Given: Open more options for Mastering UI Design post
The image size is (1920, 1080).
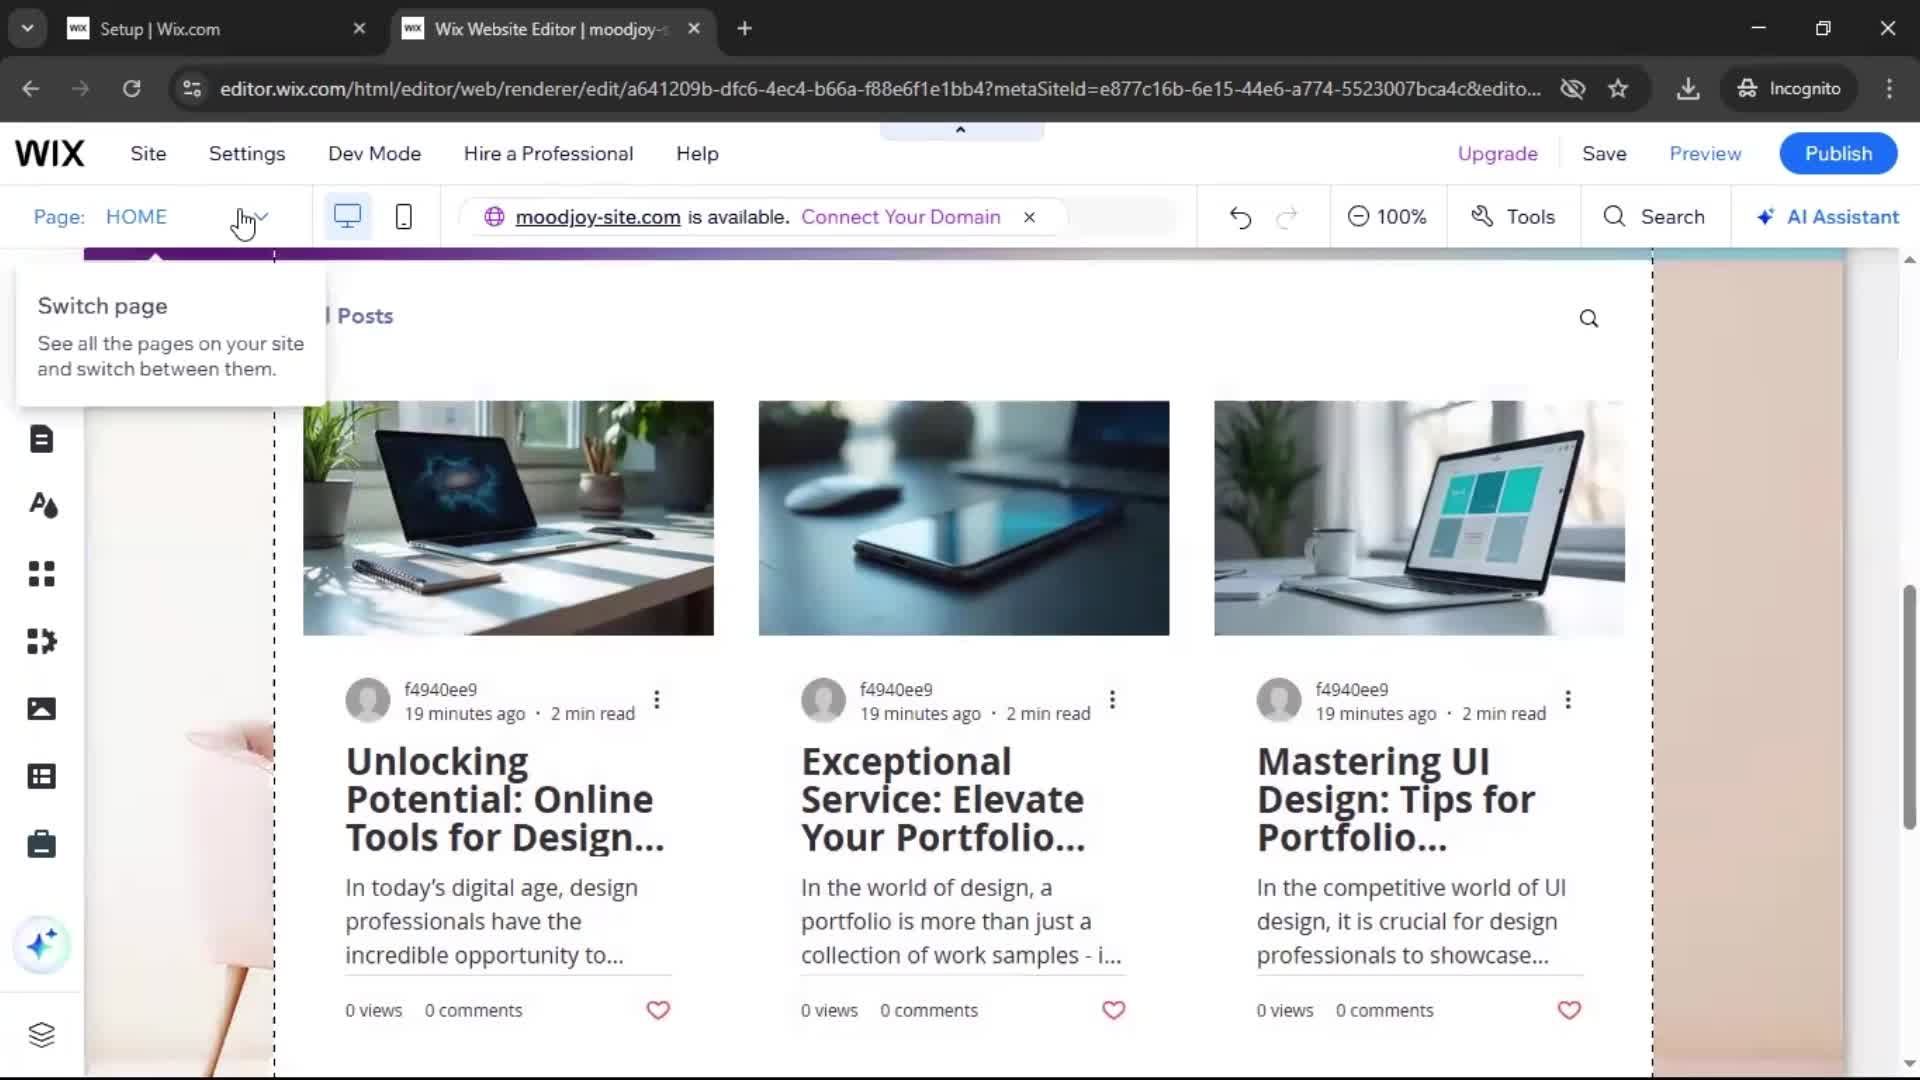Looking at the screenshot, I should point(1568,700).
